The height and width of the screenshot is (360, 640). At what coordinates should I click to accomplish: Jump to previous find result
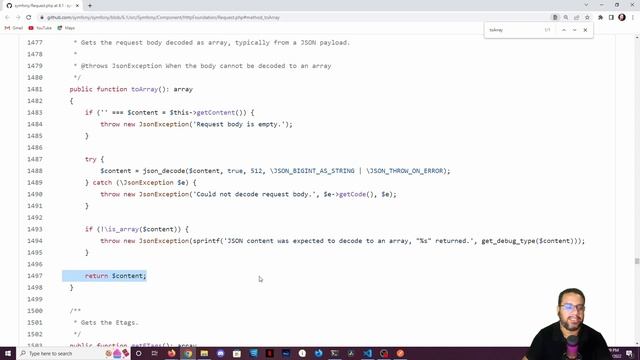coord(564,30)
